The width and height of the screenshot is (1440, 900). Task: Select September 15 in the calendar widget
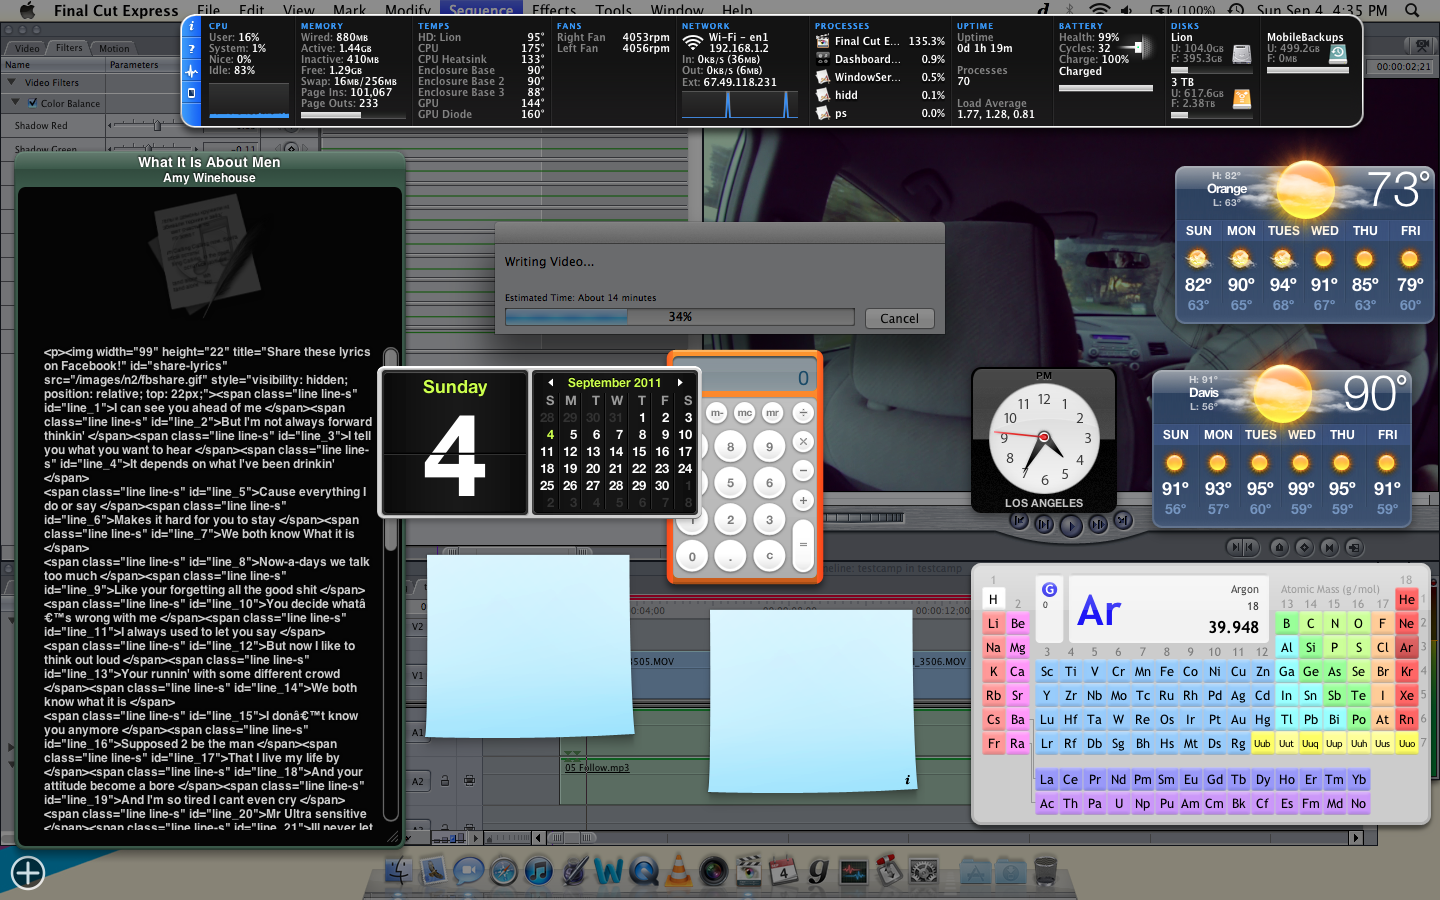pyautogui.click(x=639, y=451)
